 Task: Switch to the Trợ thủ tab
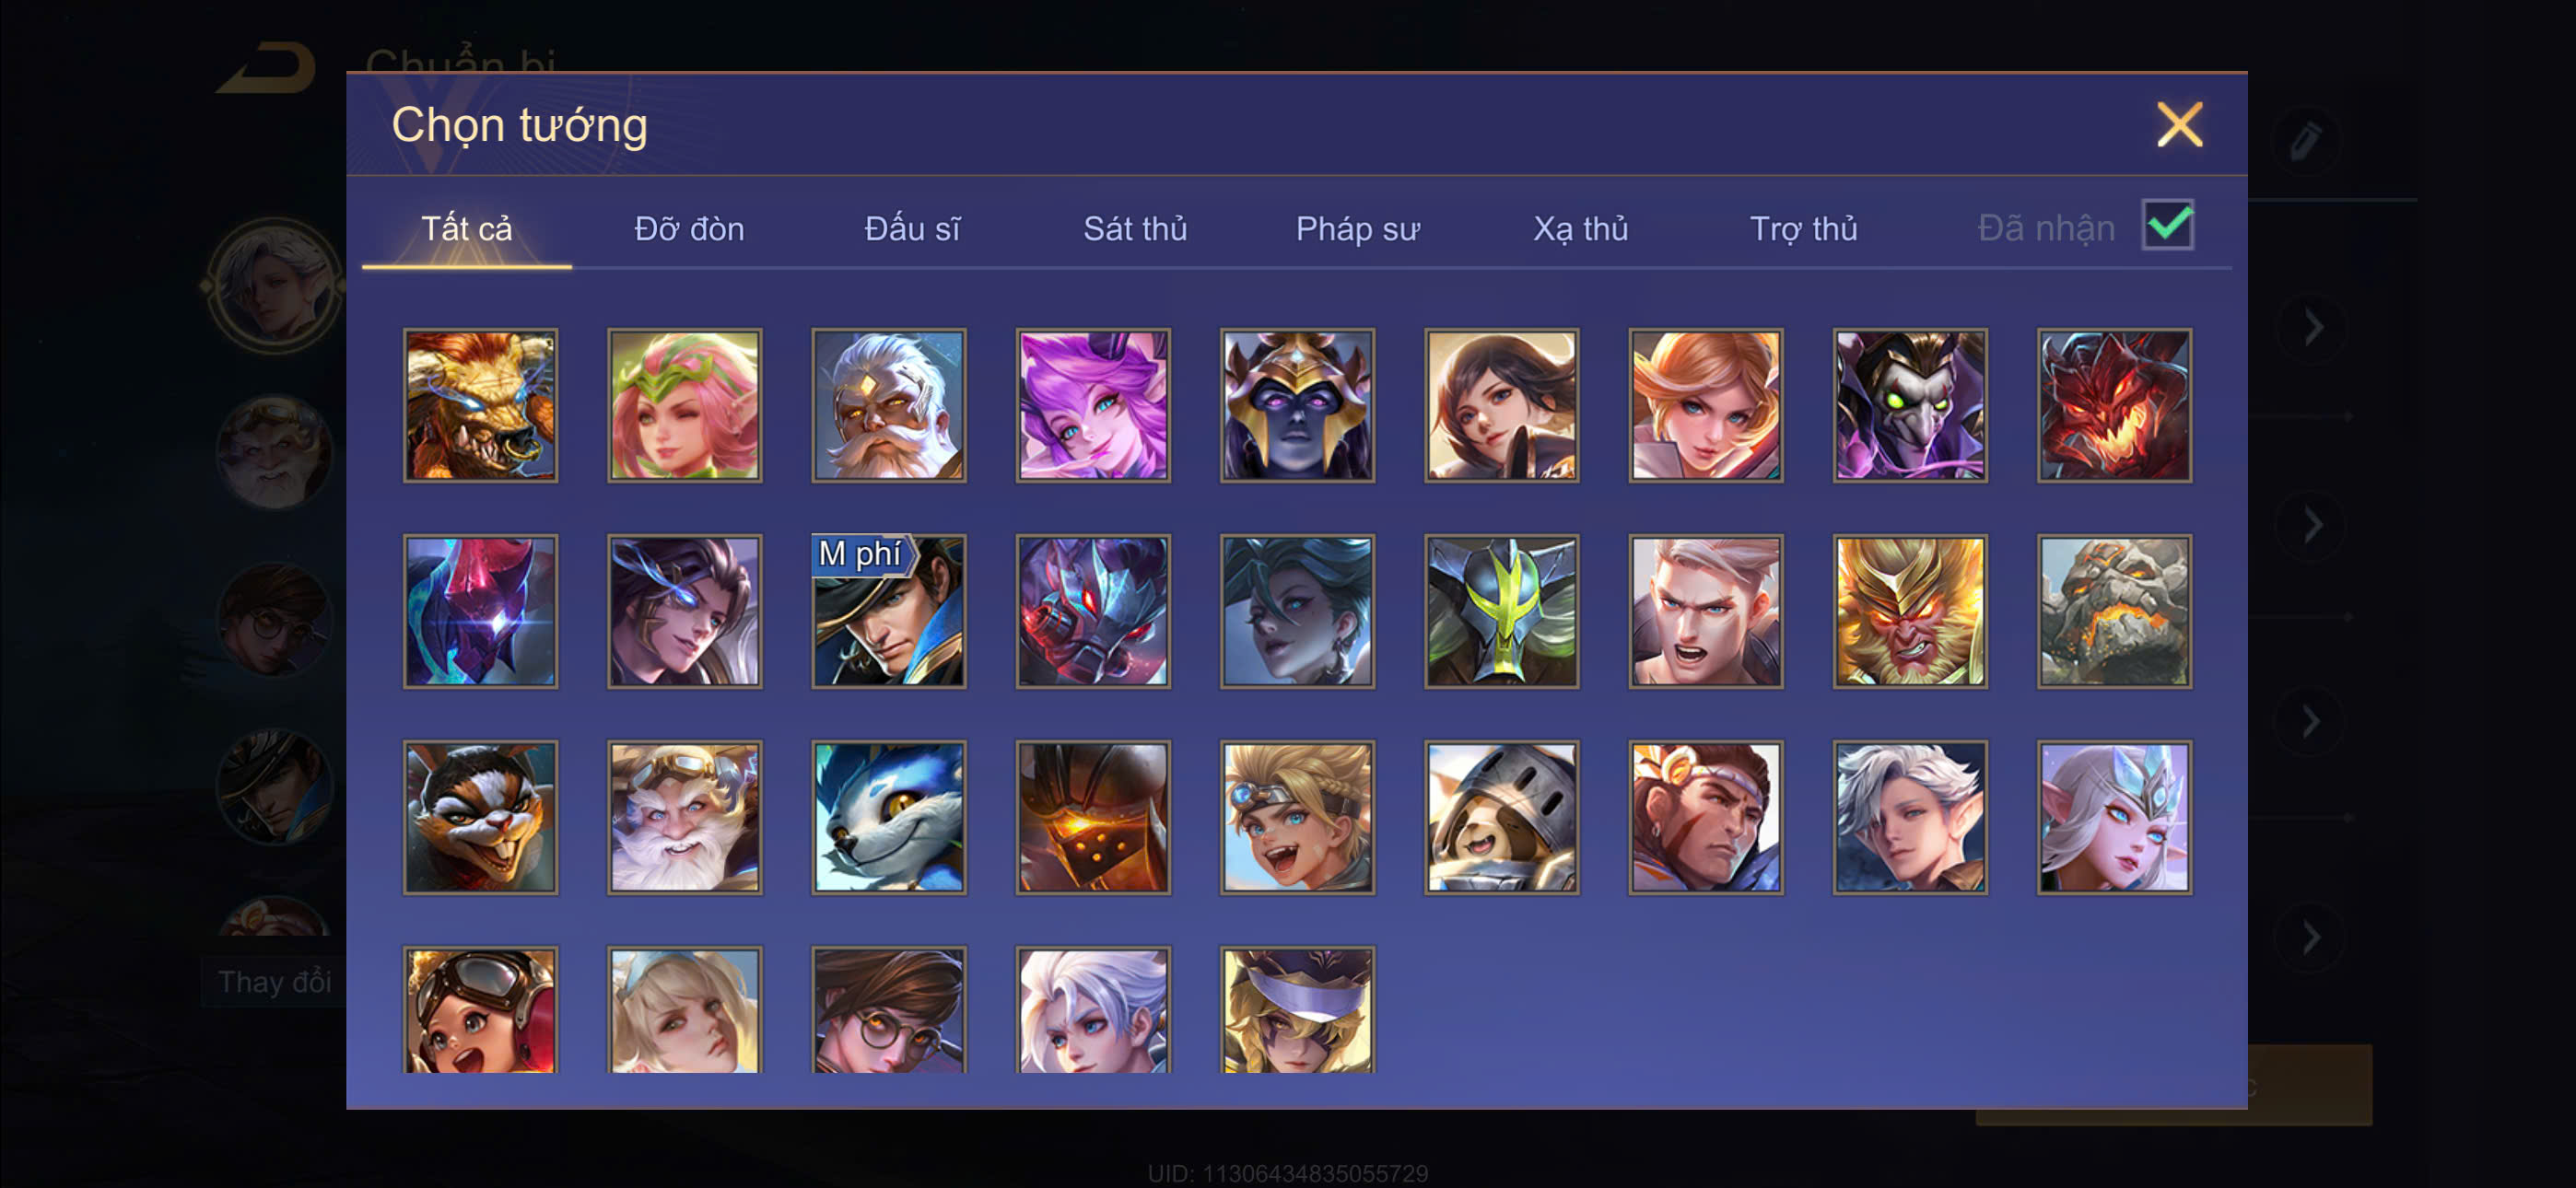[1803, 229]
